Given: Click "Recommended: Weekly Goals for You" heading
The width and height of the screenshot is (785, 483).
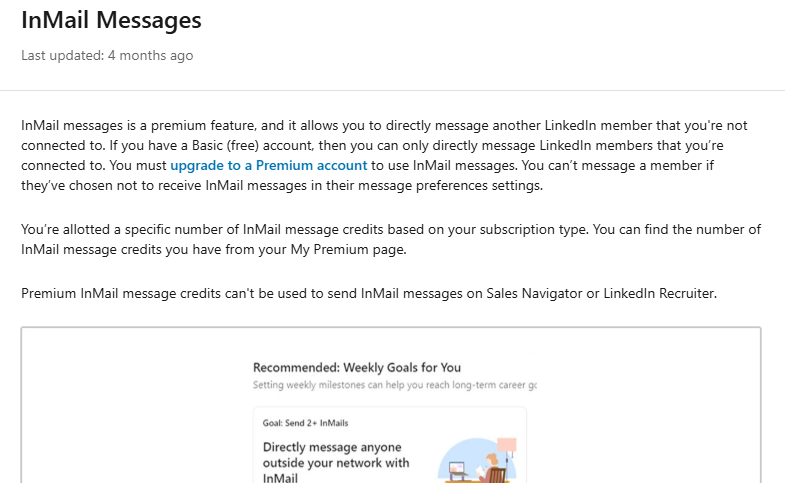Looking at the screenshot, I should click(356, 368).
